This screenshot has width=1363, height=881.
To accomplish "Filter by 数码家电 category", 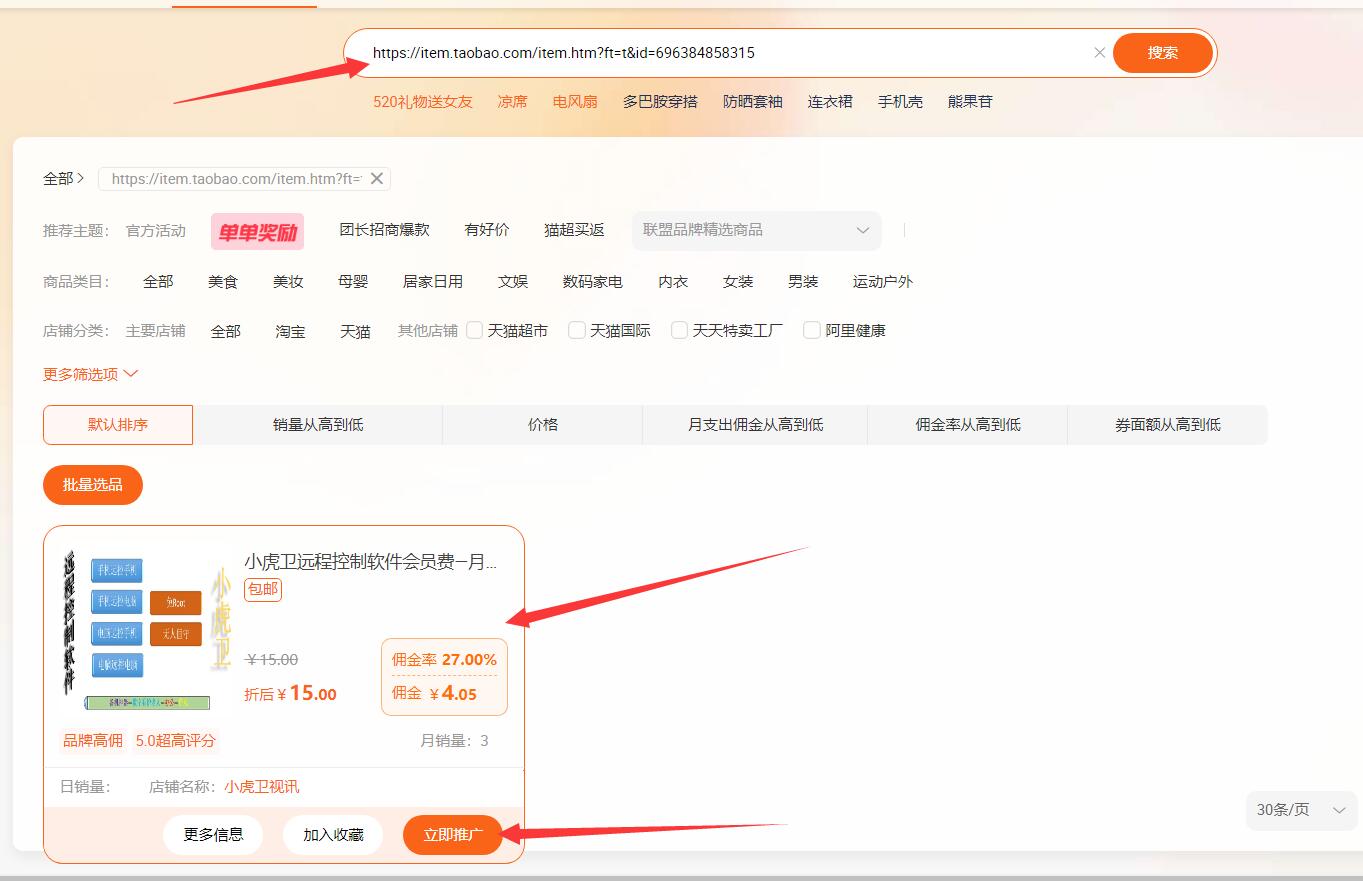I will (x=593, y=282).
